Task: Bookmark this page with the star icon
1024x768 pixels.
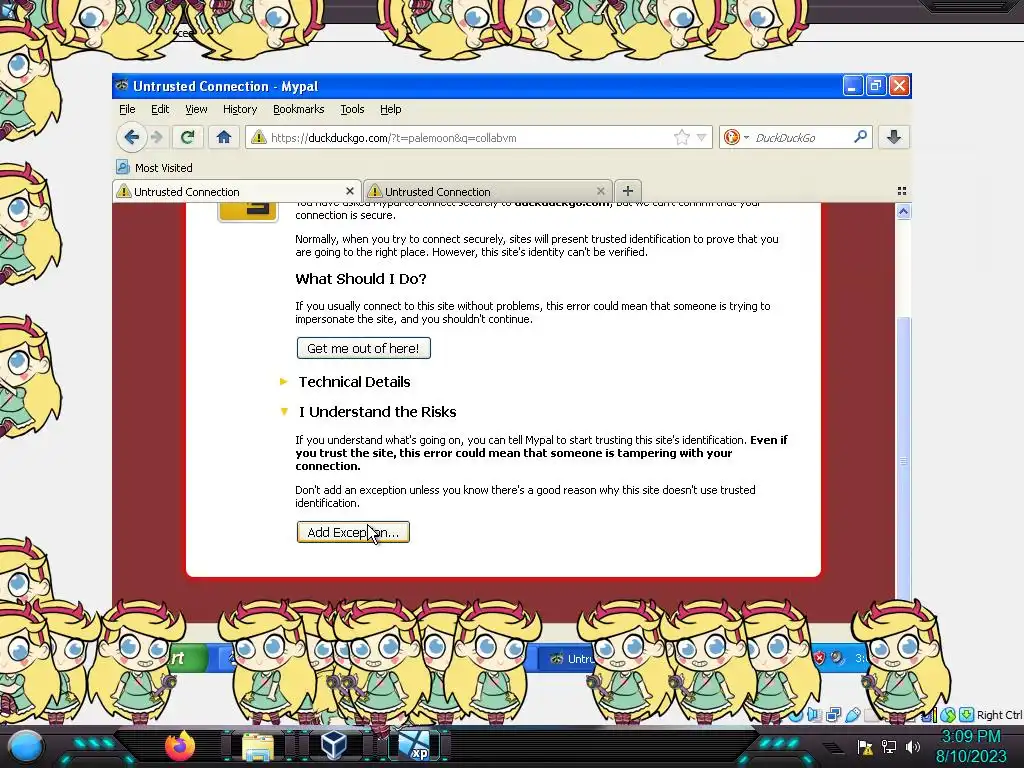Action: 681,137
